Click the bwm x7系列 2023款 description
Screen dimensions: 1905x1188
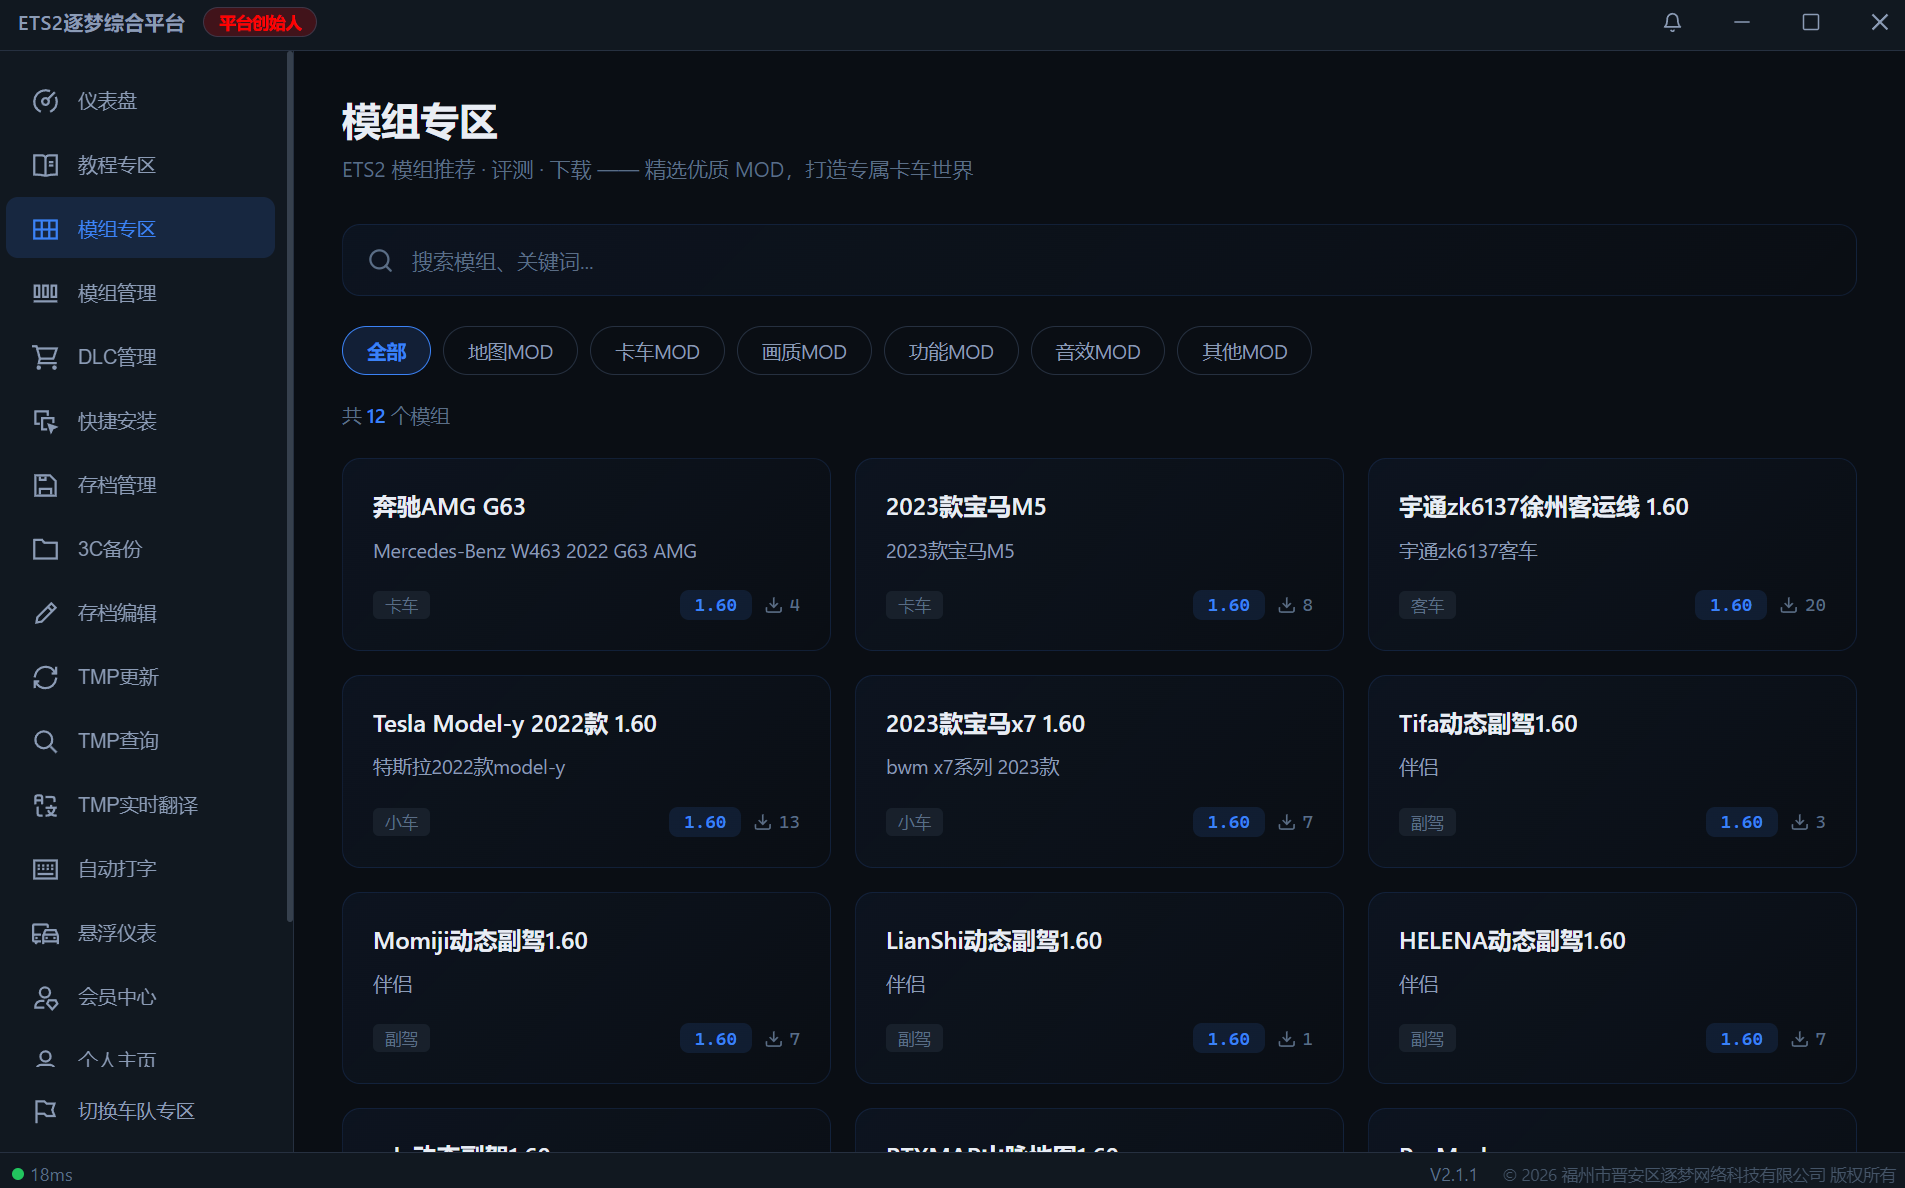coord(973,767)
